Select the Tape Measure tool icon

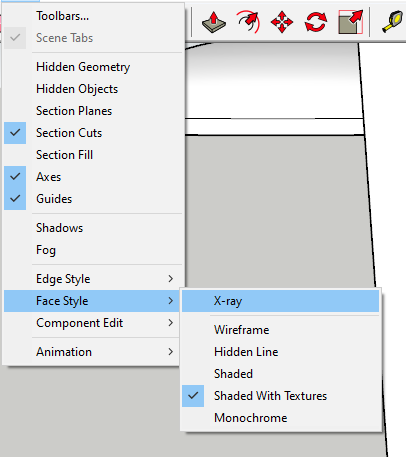392,22
